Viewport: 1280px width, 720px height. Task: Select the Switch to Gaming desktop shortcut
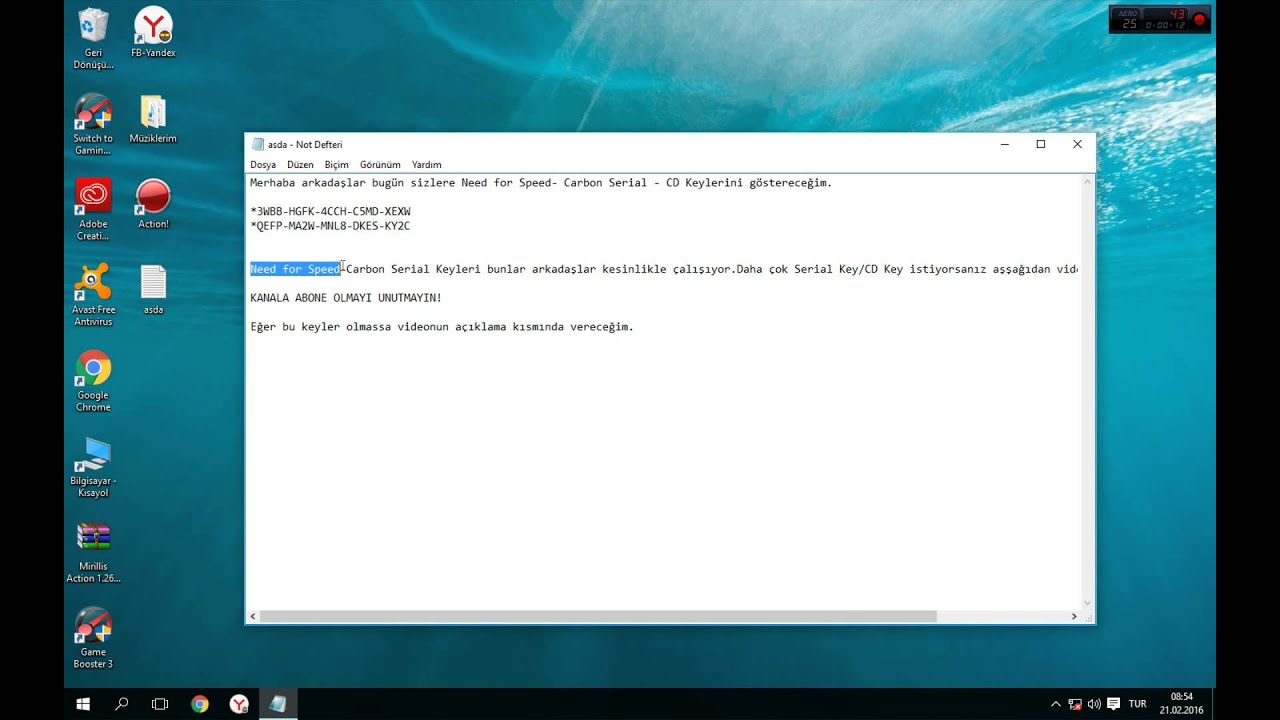pyautogui.click(x=93, y=124)
